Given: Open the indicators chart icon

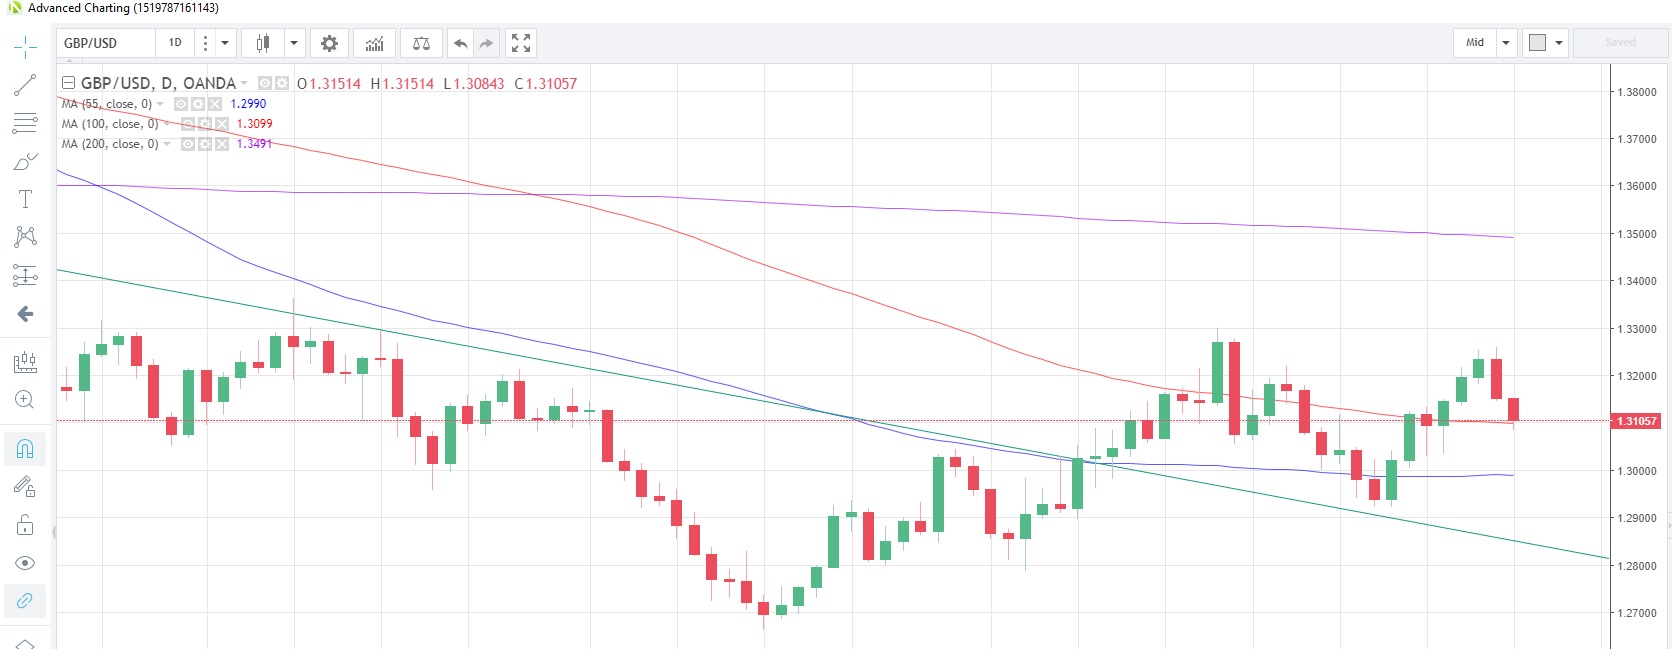Looking at the screenshot, I should point(374,43).
